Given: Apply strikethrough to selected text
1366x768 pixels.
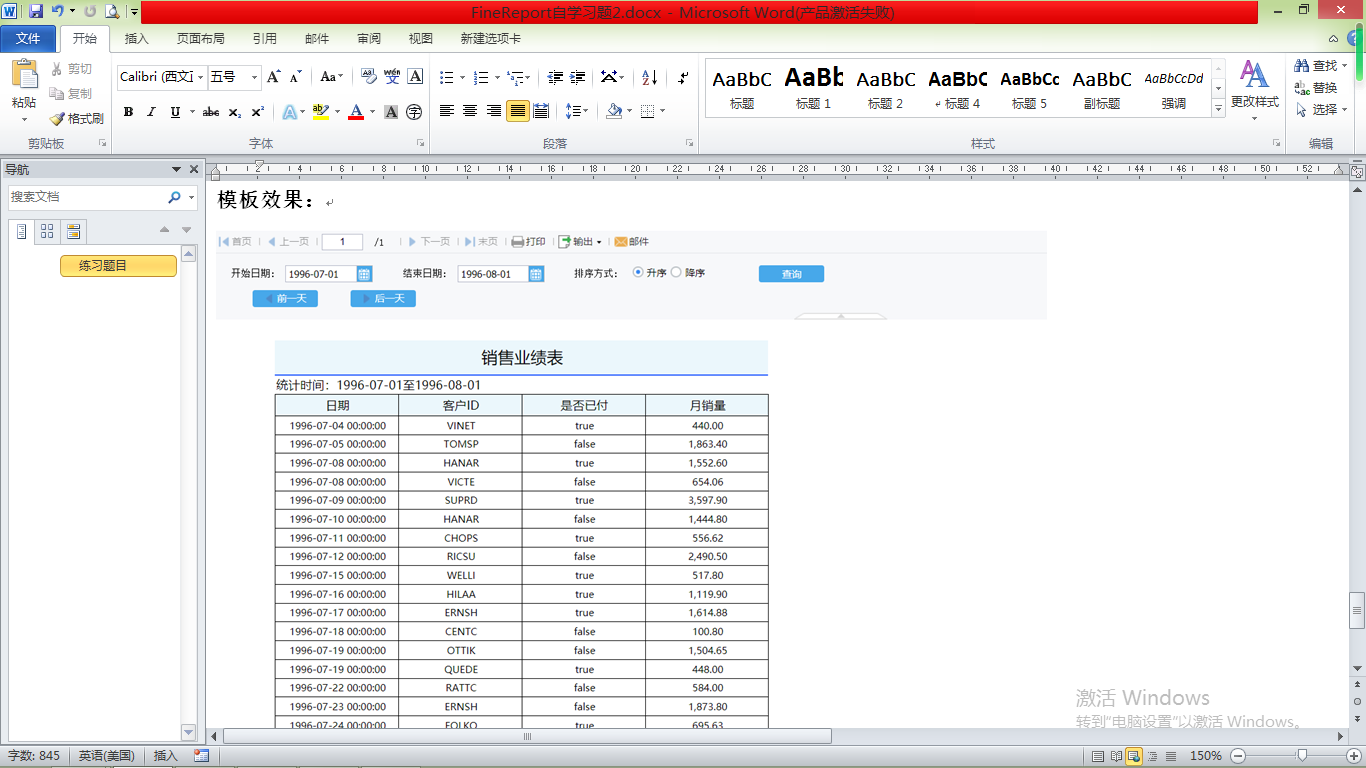Looking at the screenshot, I should coord(211,112).
